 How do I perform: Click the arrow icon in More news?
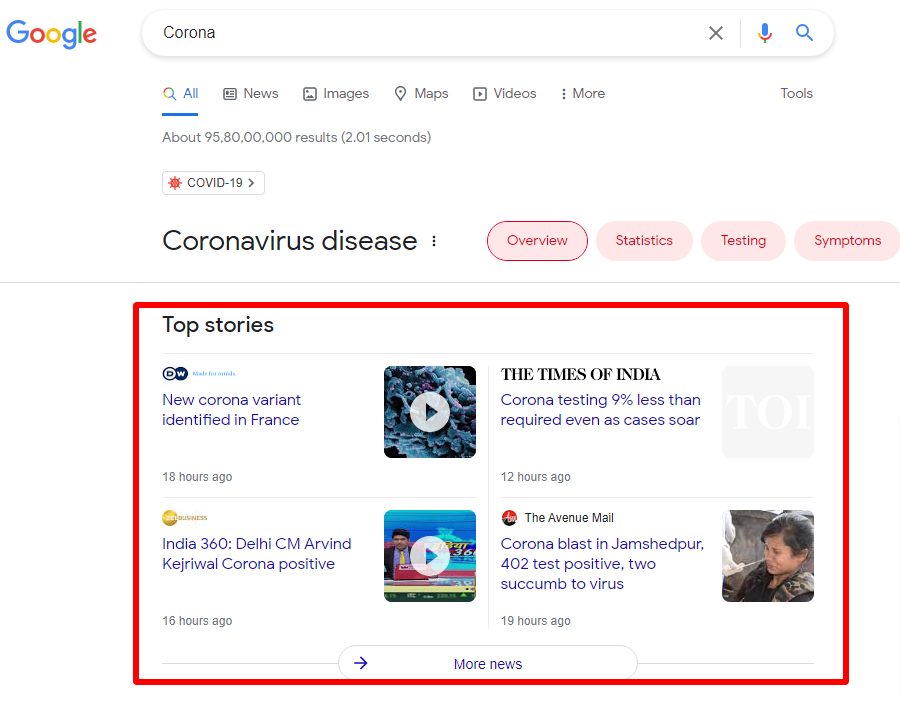coord(360,664)
